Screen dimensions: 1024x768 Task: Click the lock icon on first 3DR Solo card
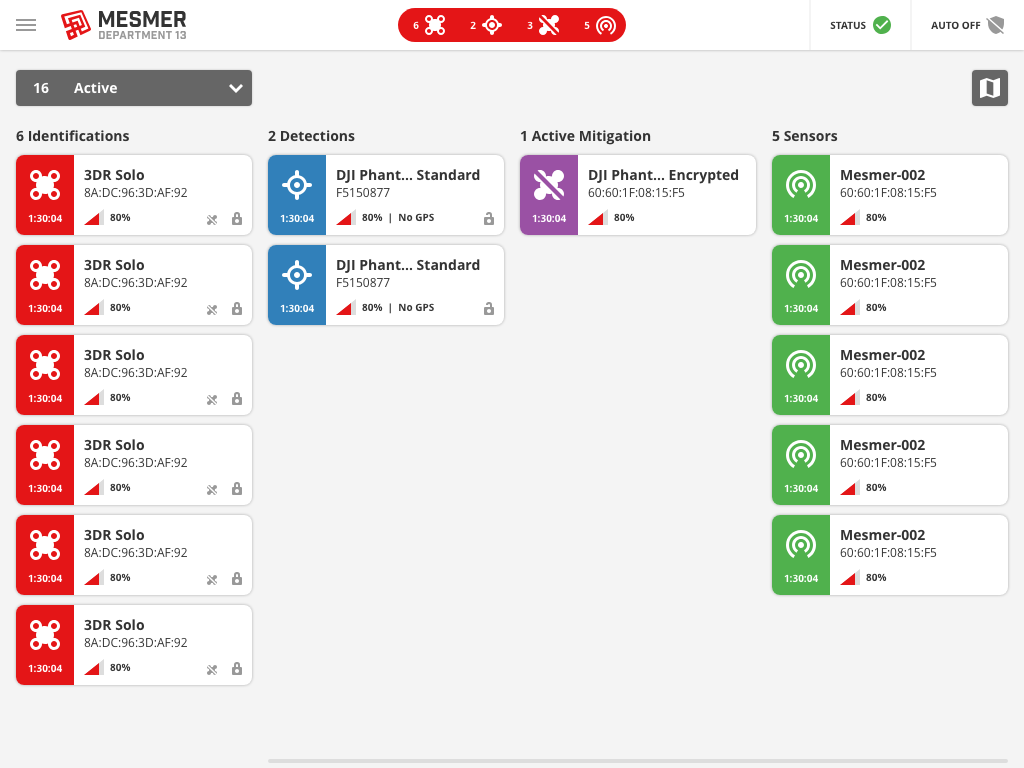(237, 218)
